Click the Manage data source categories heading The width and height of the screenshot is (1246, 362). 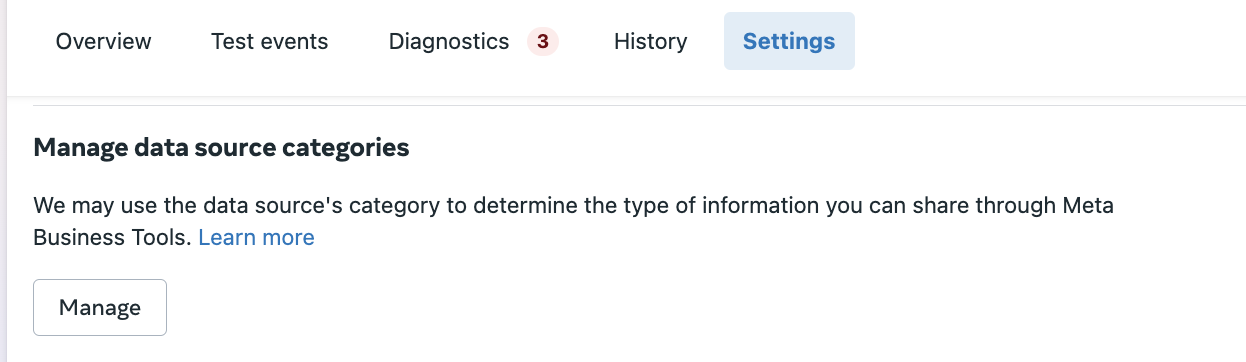pos(221,148)
